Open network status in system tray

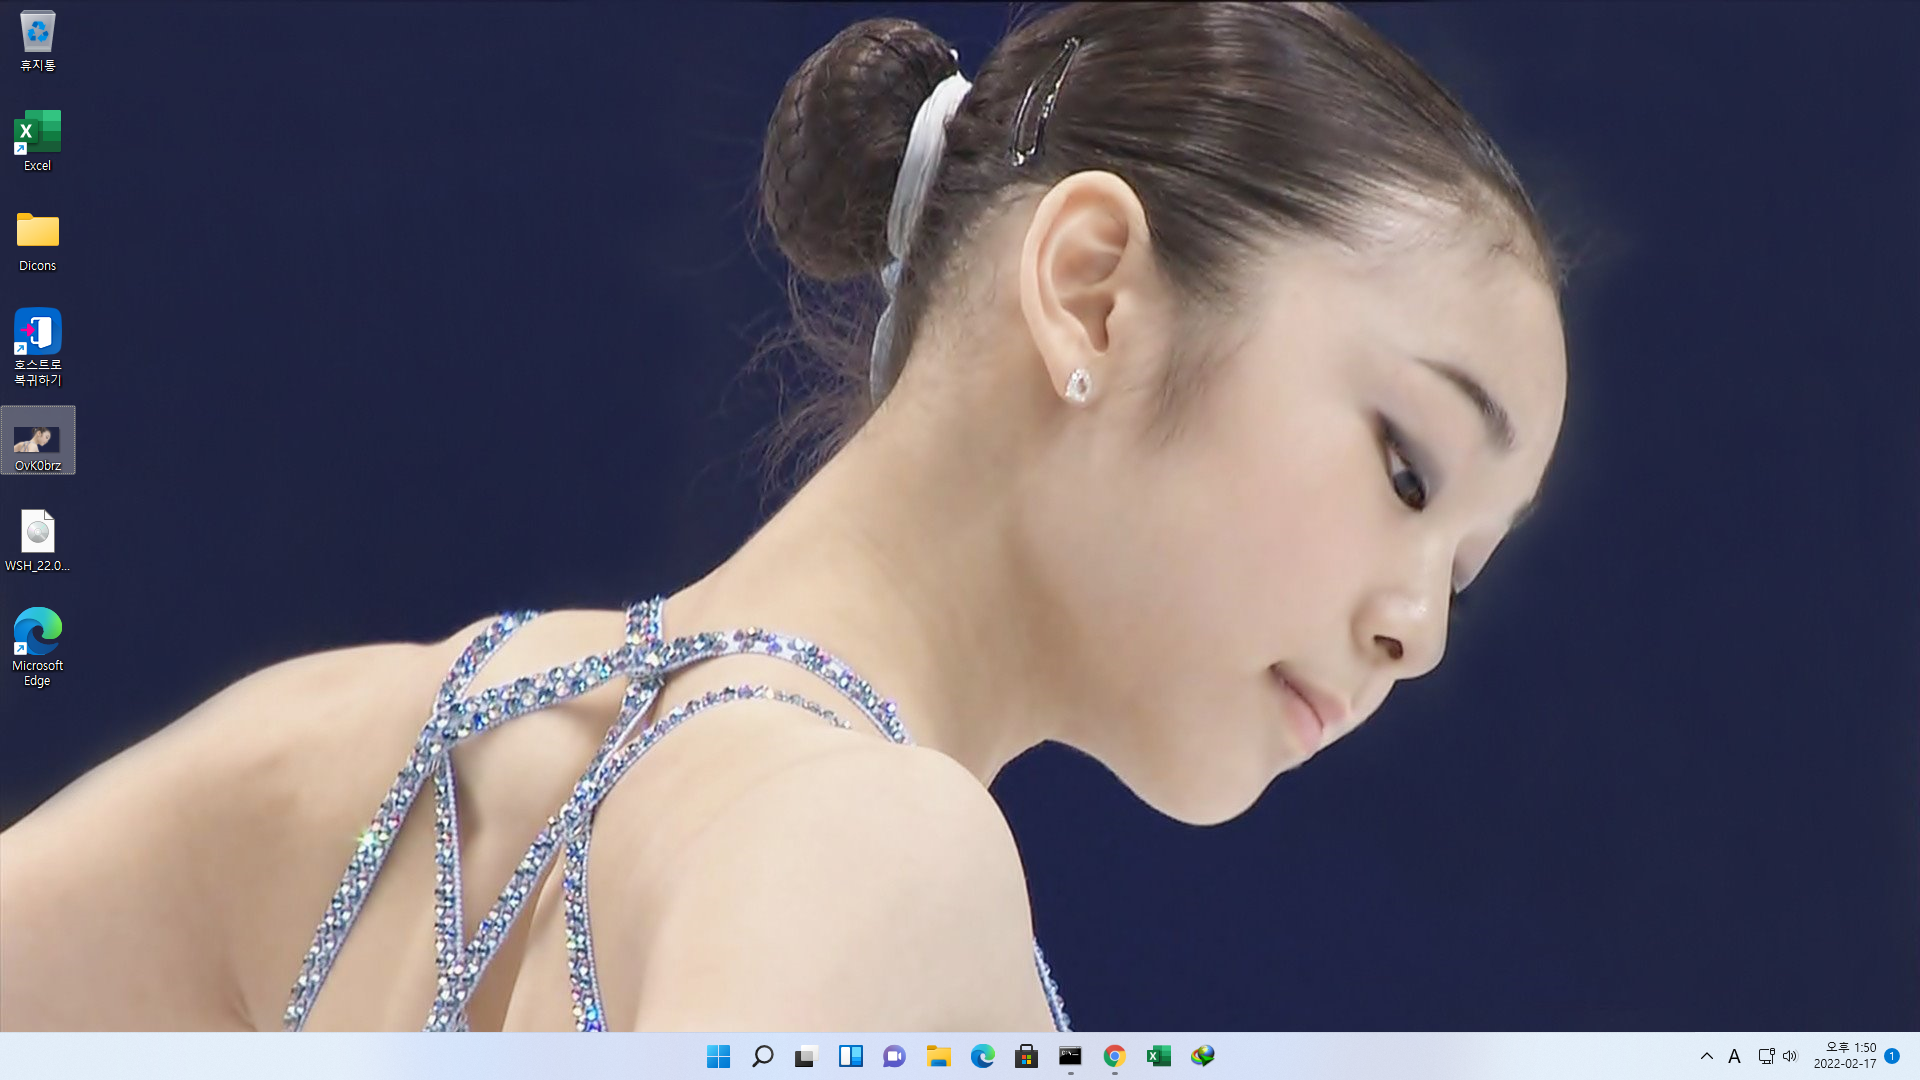point(1766,1056)
